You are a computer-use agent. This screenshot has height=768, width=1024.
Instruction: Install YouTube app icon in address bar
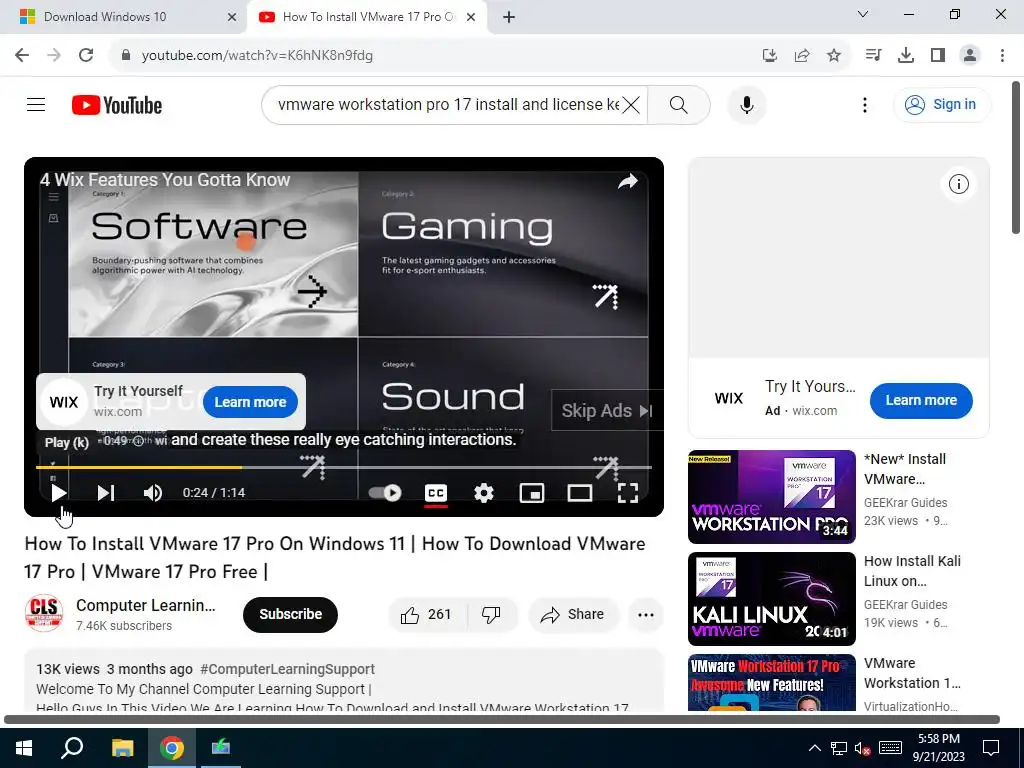pos(770,56)
